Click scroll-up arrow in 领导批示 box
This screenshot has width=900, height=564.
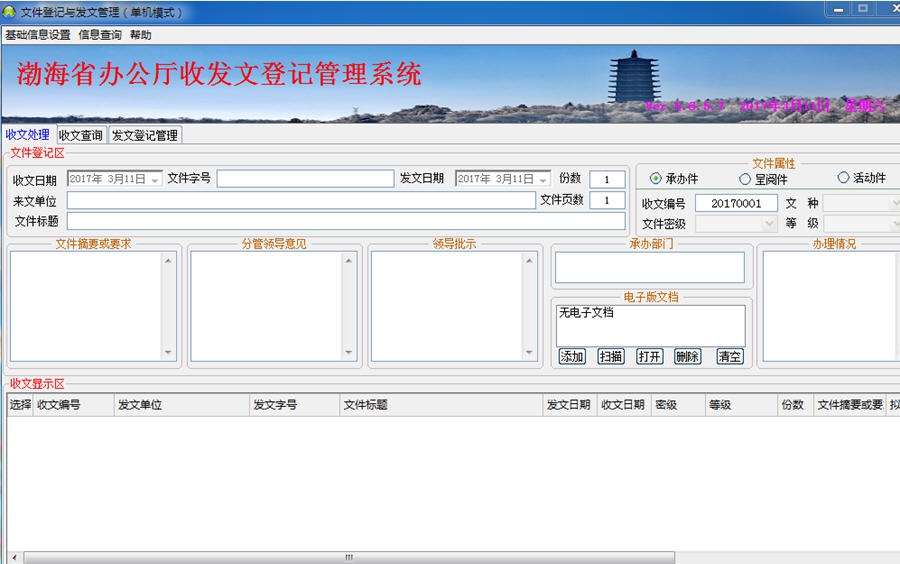click(529, 260)
